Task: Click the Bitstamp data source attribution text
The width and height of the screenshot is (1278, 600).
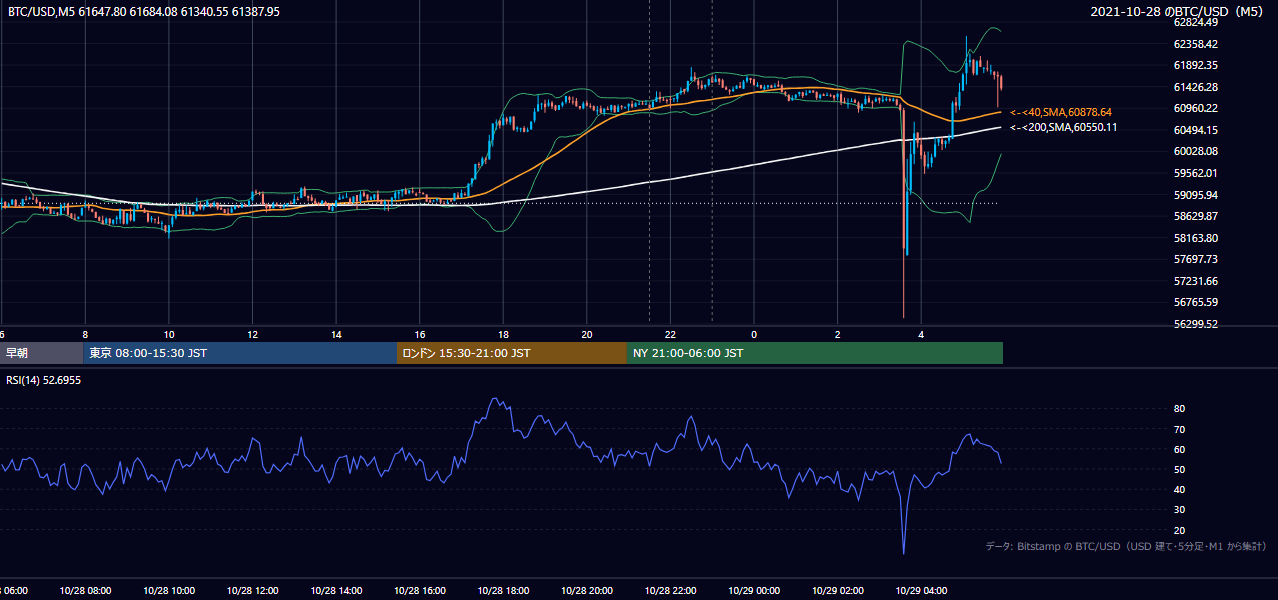Action: pyautogui.click(x=1126, y=546)
